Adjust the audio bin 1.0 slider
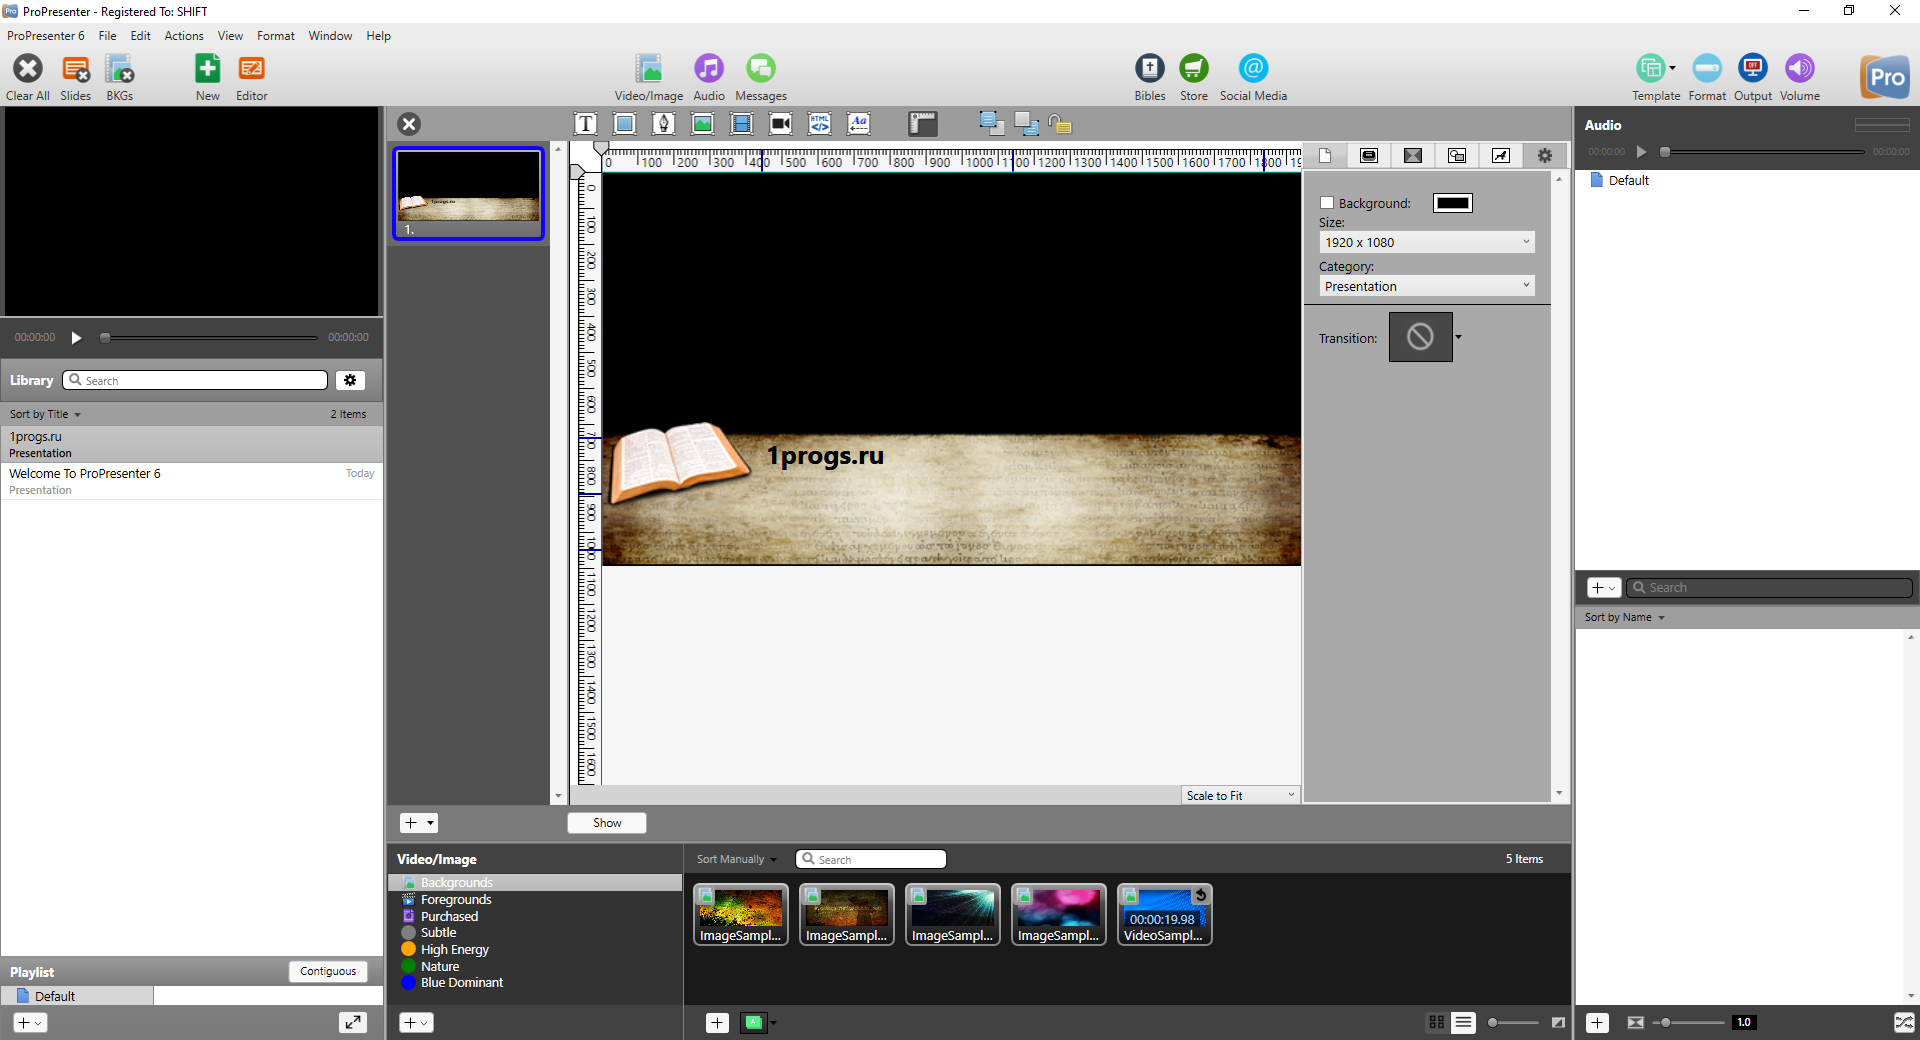1920x1040 pixels. coord(1689,1022)
